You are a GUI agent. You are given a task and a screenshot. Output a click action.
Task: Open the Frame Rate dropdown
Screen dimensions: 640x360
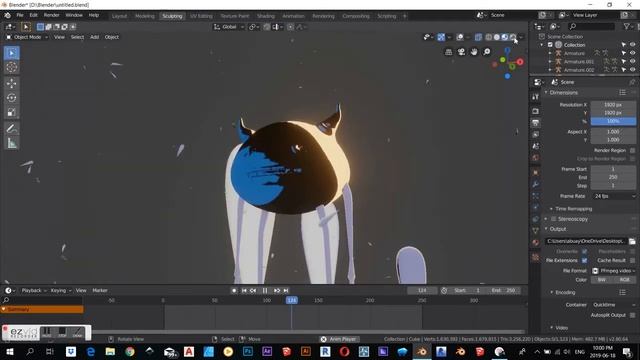613,196
